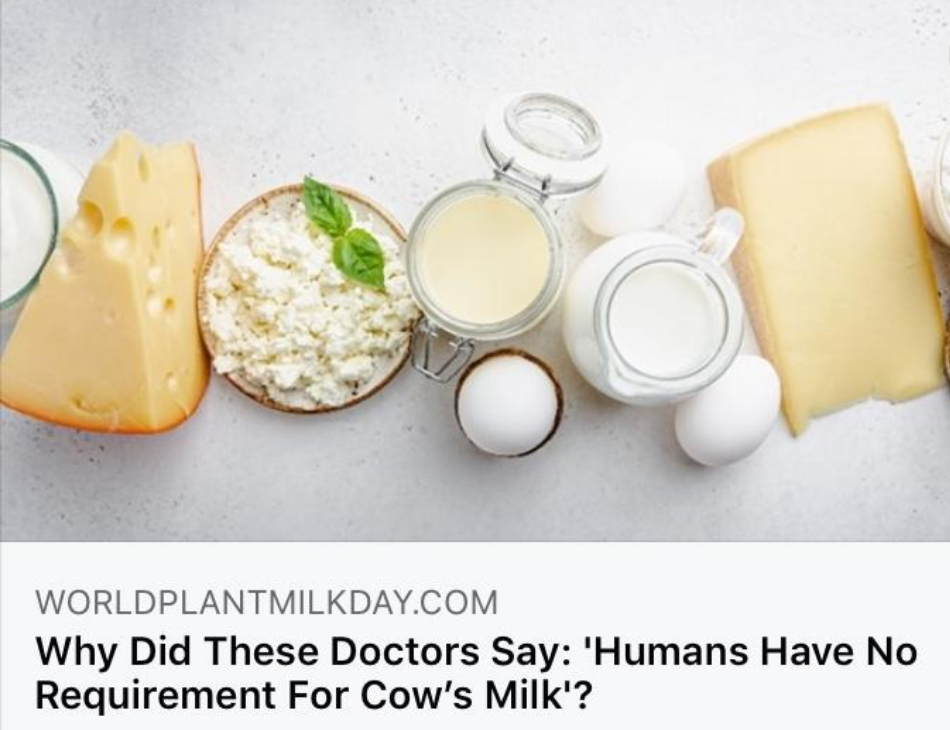
Task: Click the open jar of cream
Action: click(x=485, y=259)
